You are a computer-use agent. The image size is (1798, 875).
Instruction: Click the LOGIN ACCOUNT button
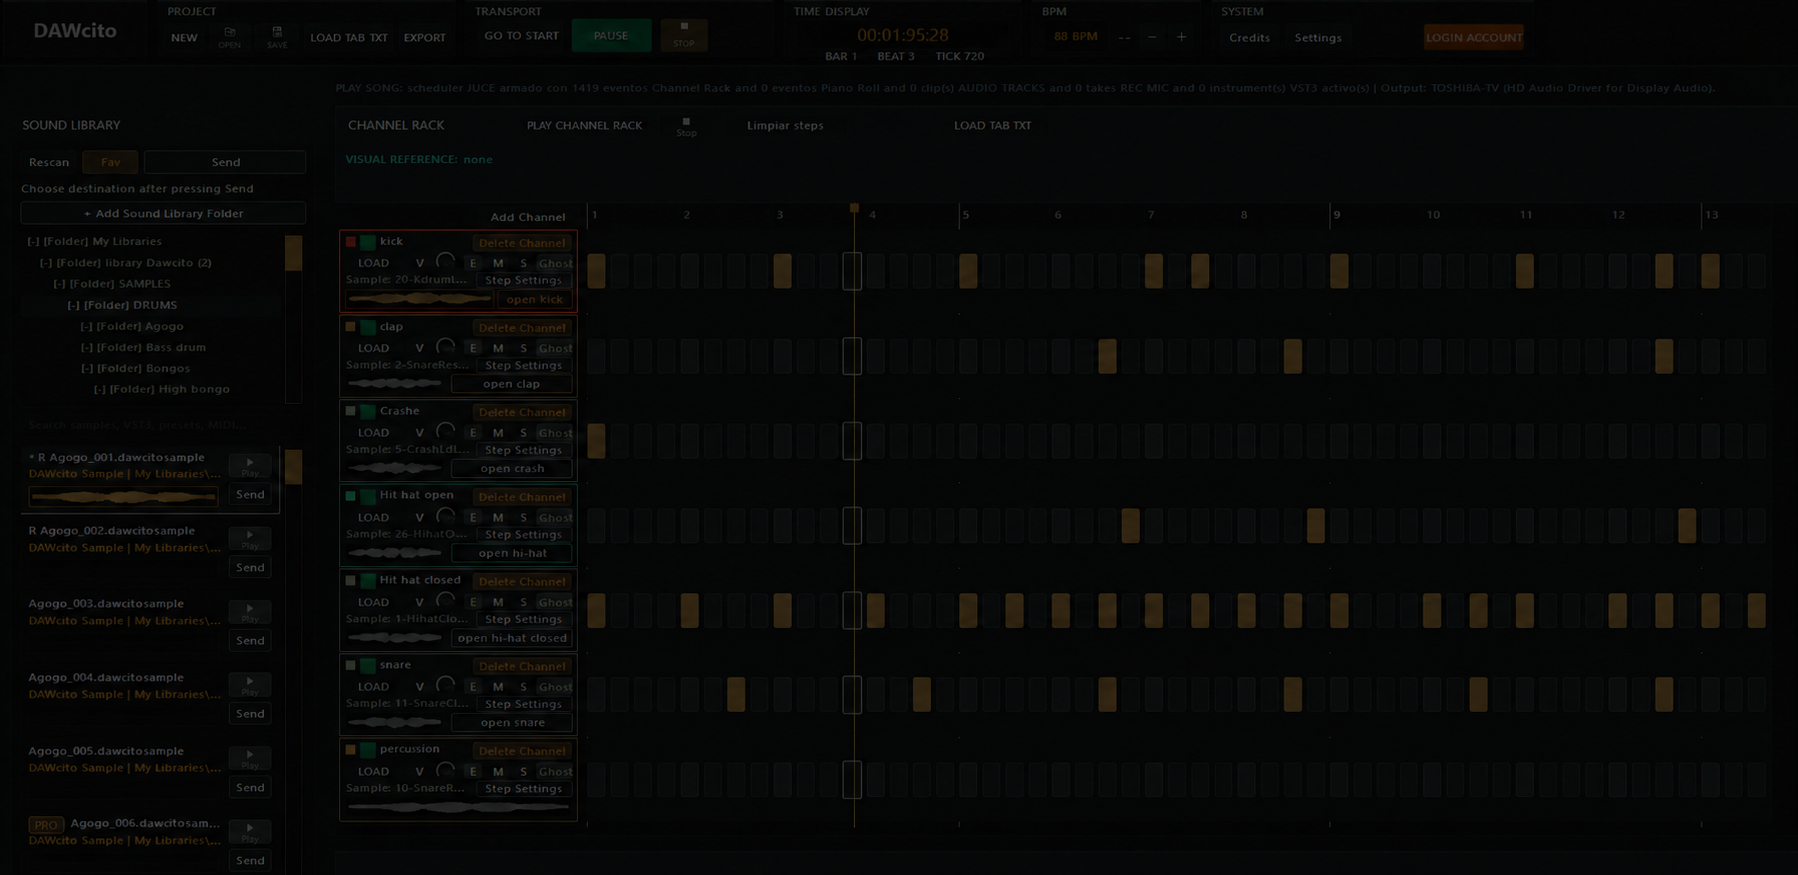pyautogui.click(x=1474, y=37)
